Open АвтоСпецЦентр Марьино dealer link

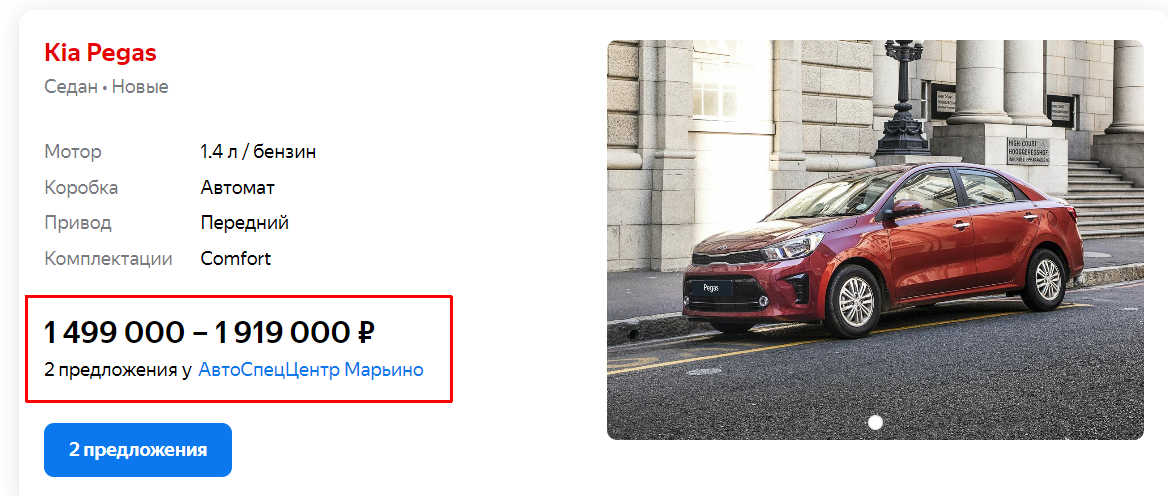[x=311, y=369]
